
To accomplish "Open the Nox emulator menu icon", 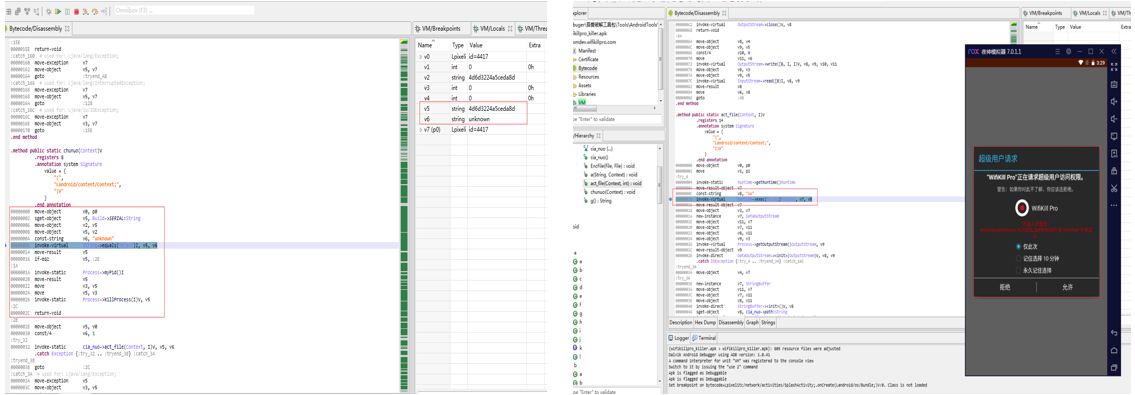I will (1058, 51).
